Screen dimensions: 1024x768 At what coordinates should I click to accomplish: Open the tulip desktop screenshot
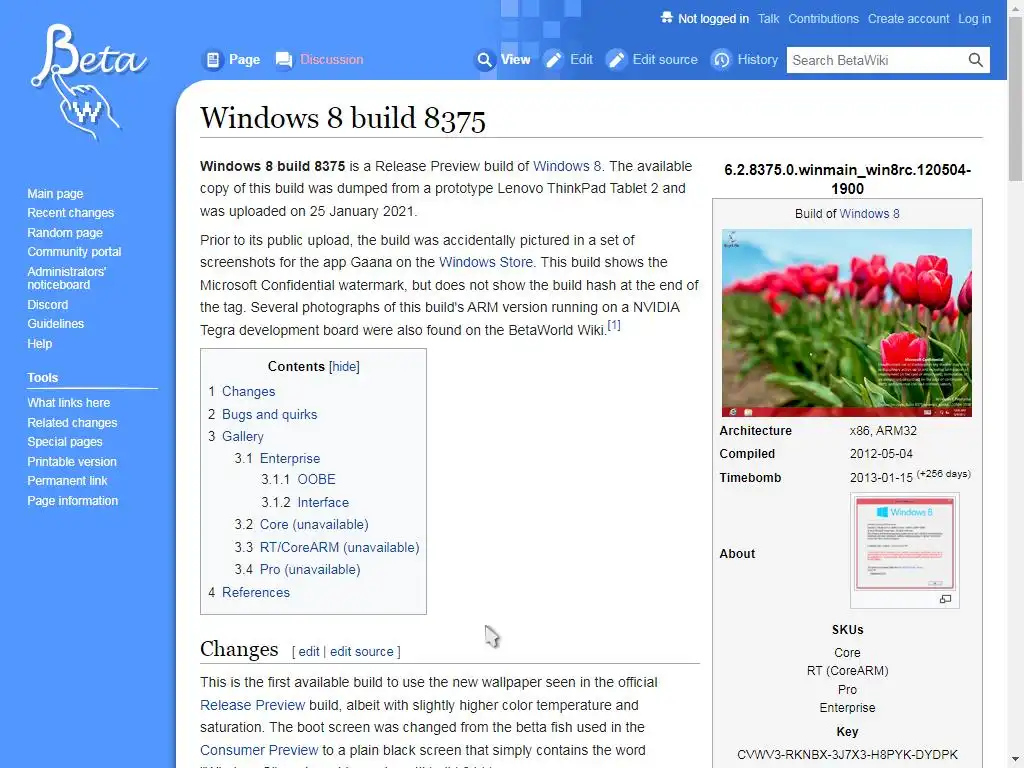(x=846, y=323)
